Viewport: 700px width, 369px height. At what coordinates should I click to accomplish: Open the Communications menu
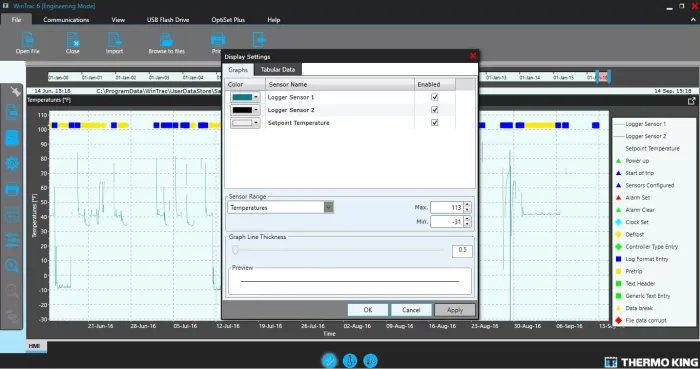[x=66, y=20]
